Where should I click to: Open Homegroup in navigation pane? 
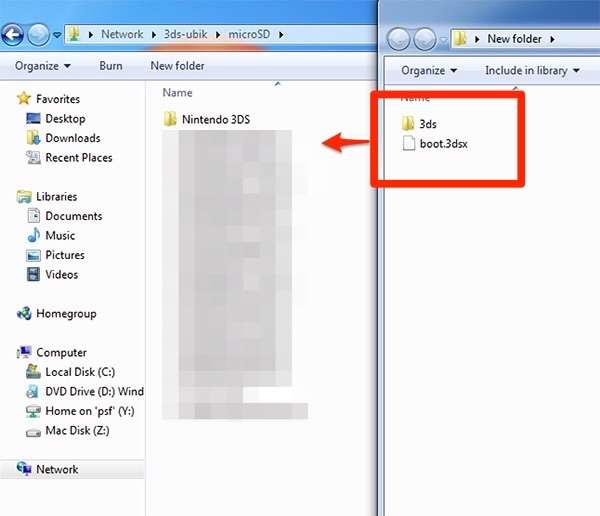(66, 314)
